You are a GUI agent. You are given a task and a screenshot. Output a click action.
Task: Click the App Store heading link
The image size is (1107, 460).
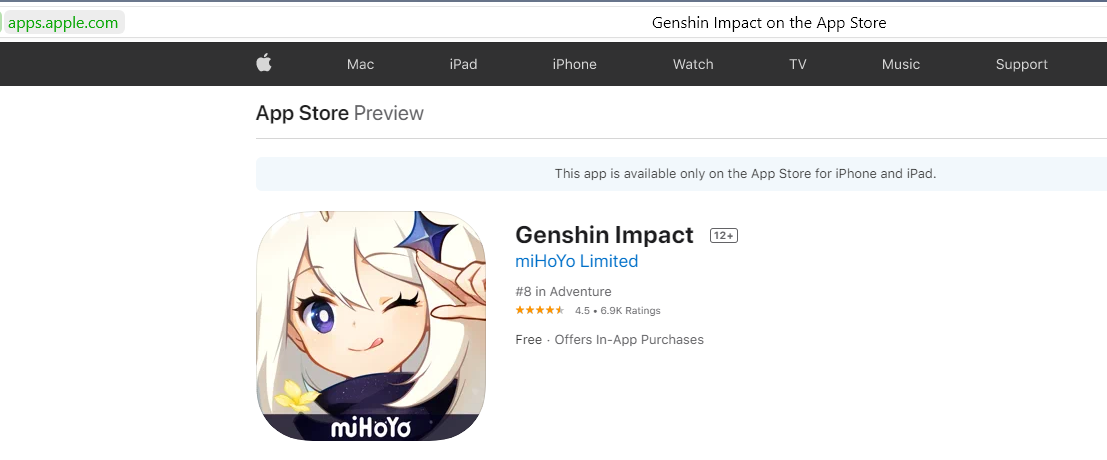click(302, 113)
